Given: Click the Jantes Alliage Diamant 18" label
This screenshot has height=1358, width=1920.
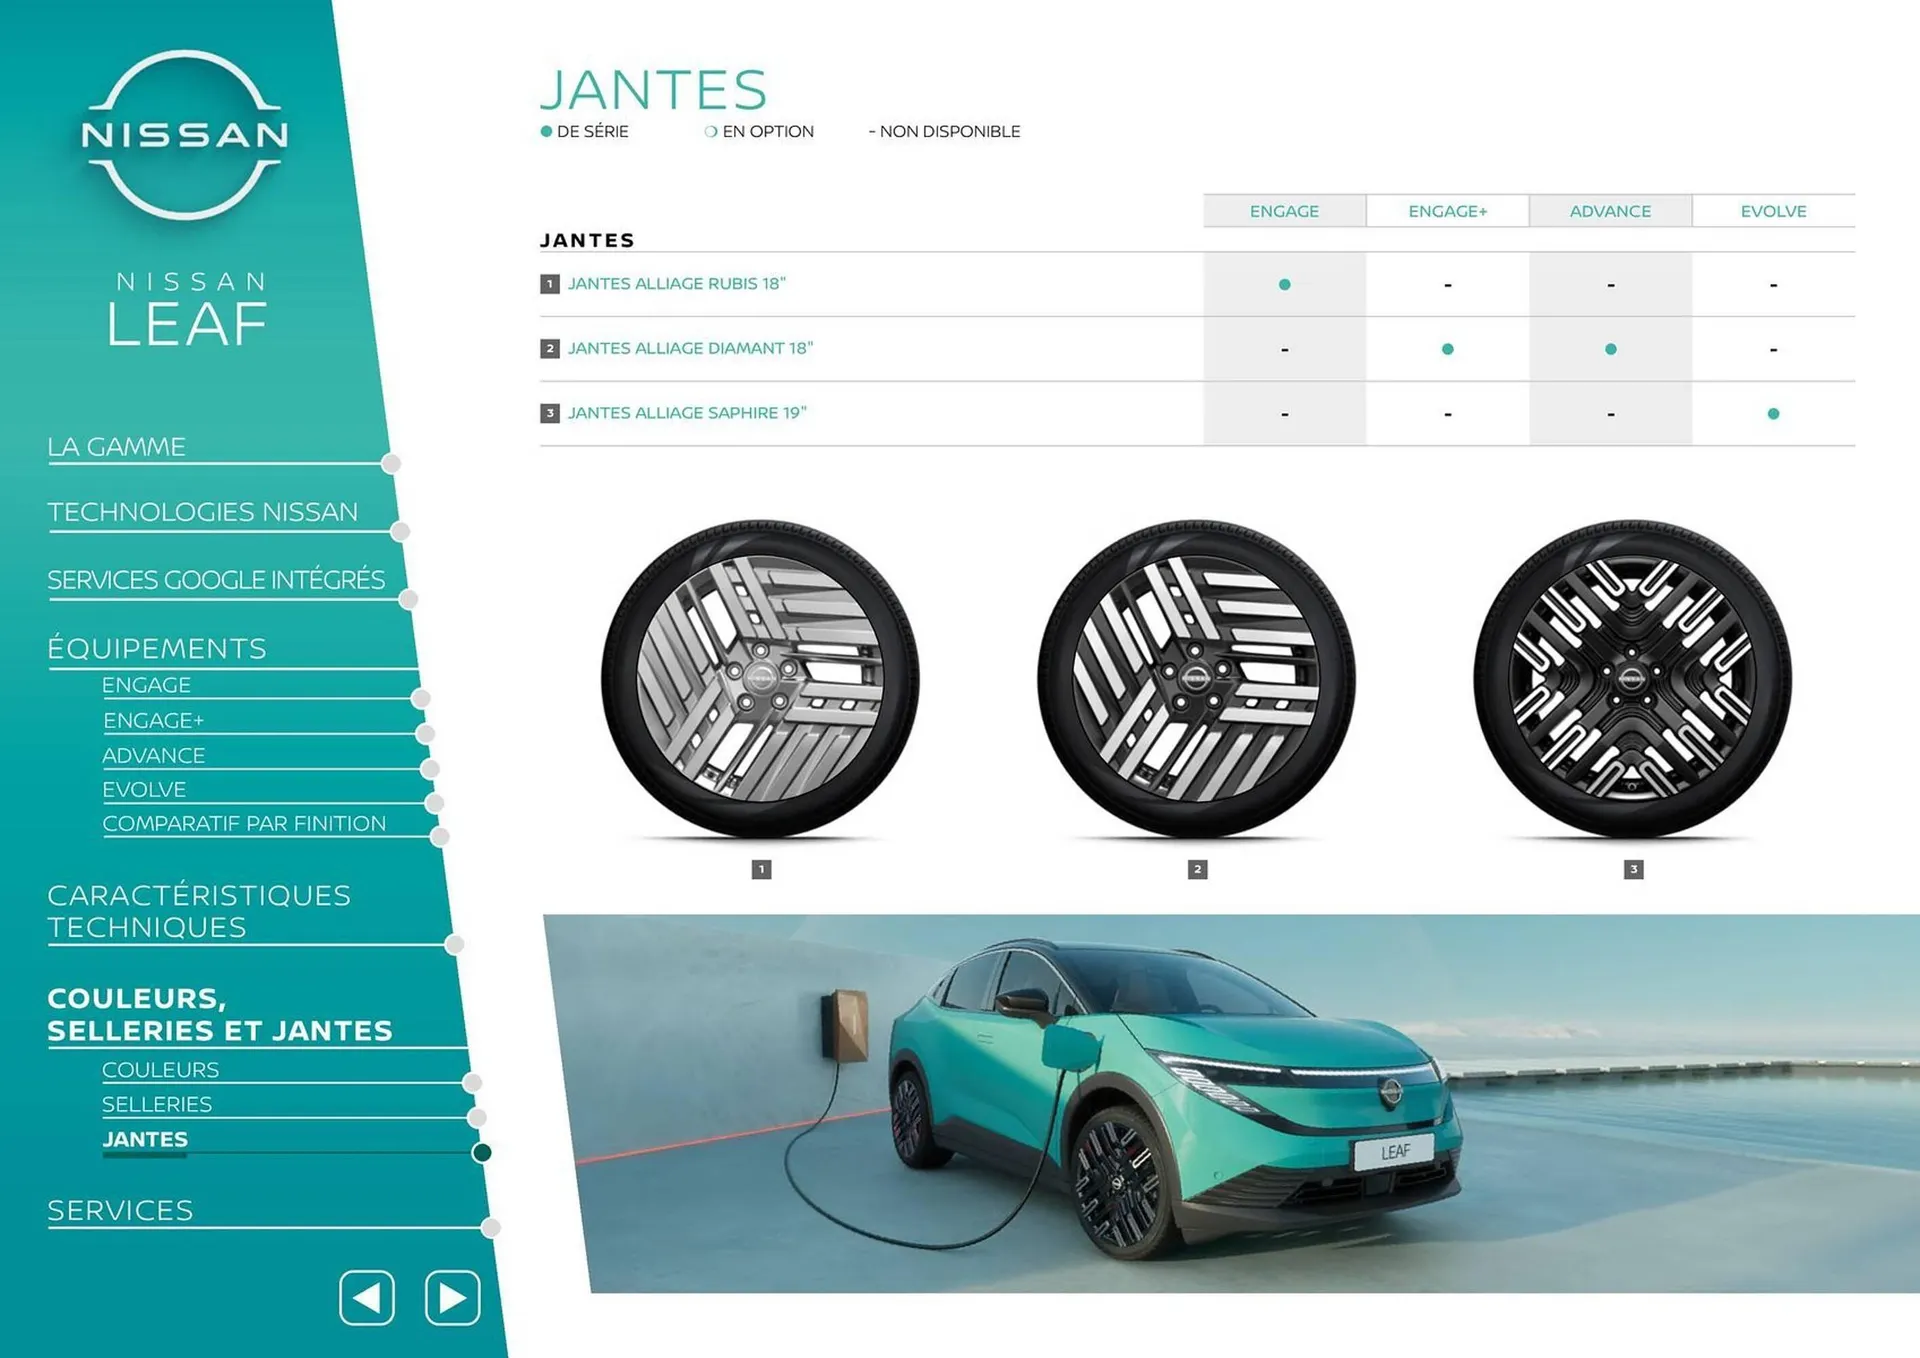Looking at the screenshot, I should coord(690,348).
